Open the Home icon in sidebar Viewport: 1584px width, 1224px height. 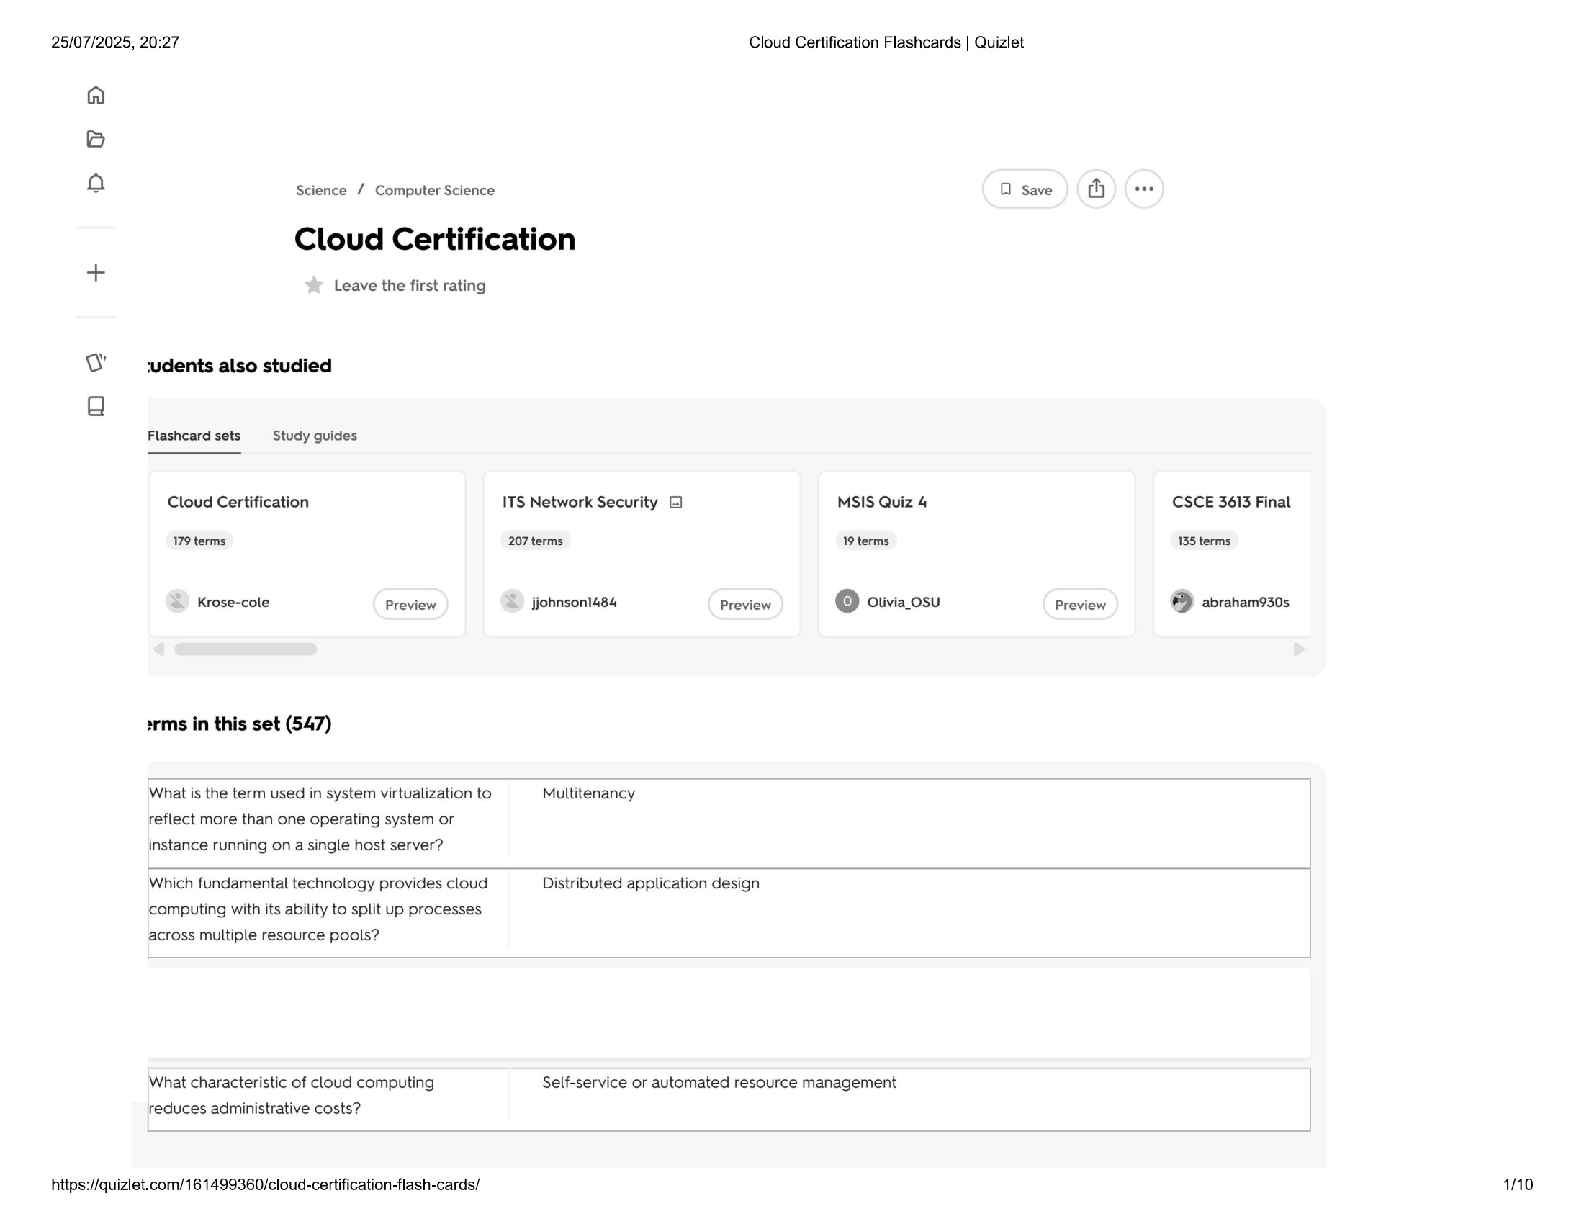(96, 95)
